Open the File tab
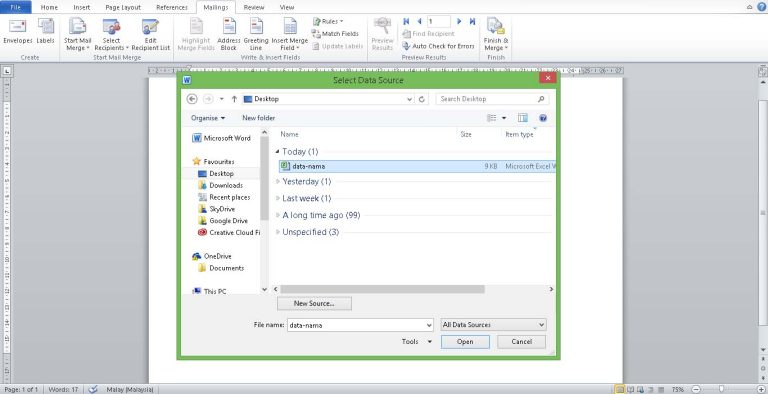The image size is (768, 394). [x=16, y=7]
